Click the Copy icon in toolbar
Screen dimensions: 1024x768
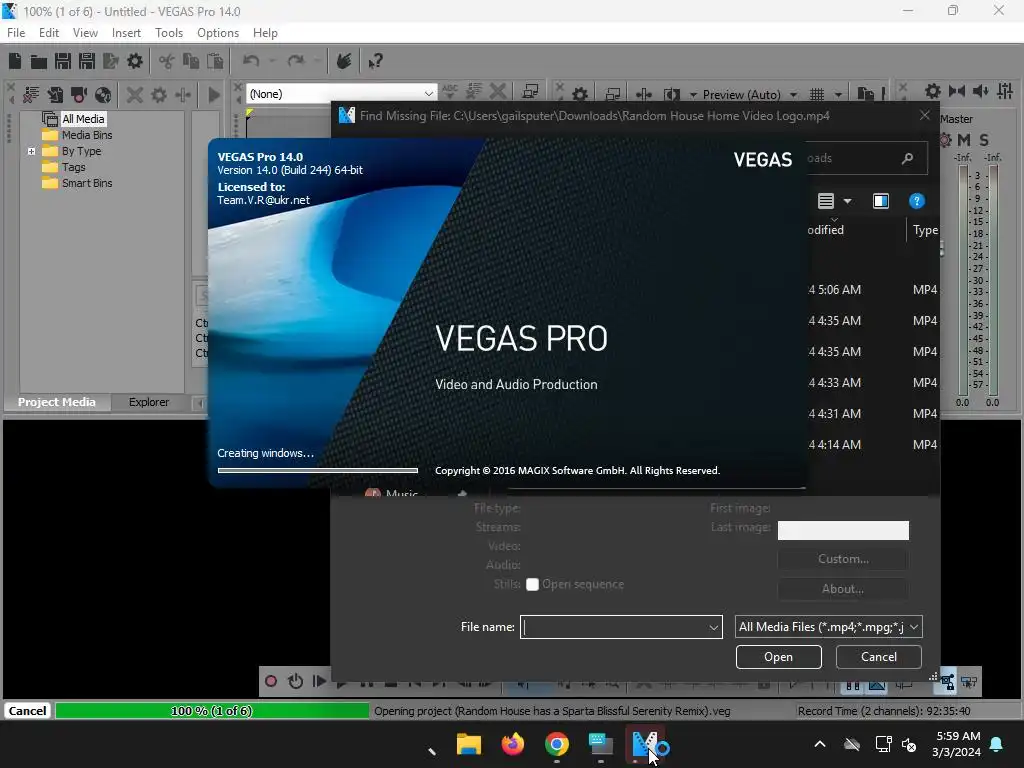click(x=191, y=61)
